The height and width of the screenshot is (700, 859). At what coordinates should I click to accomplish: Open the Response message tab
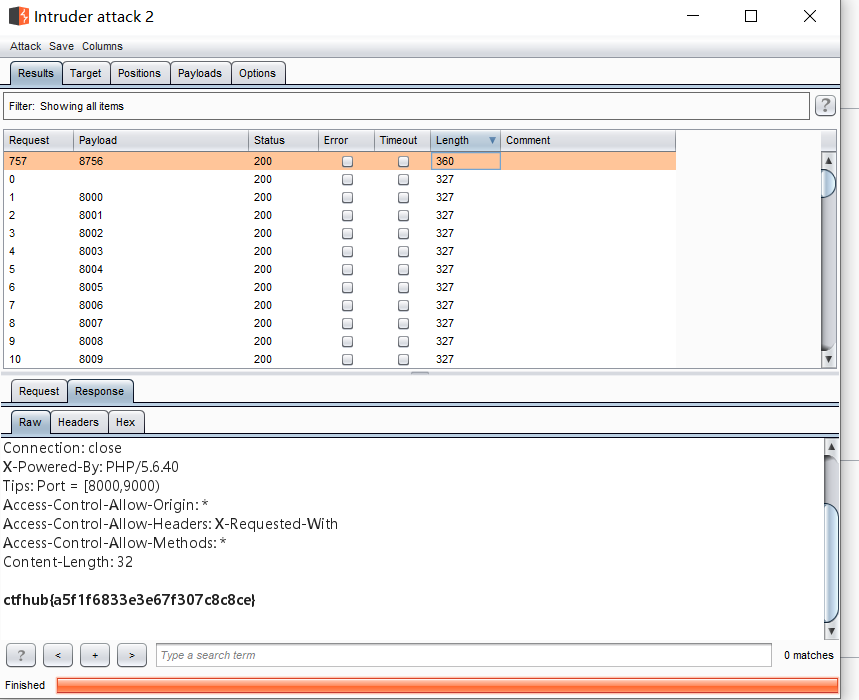100,391
